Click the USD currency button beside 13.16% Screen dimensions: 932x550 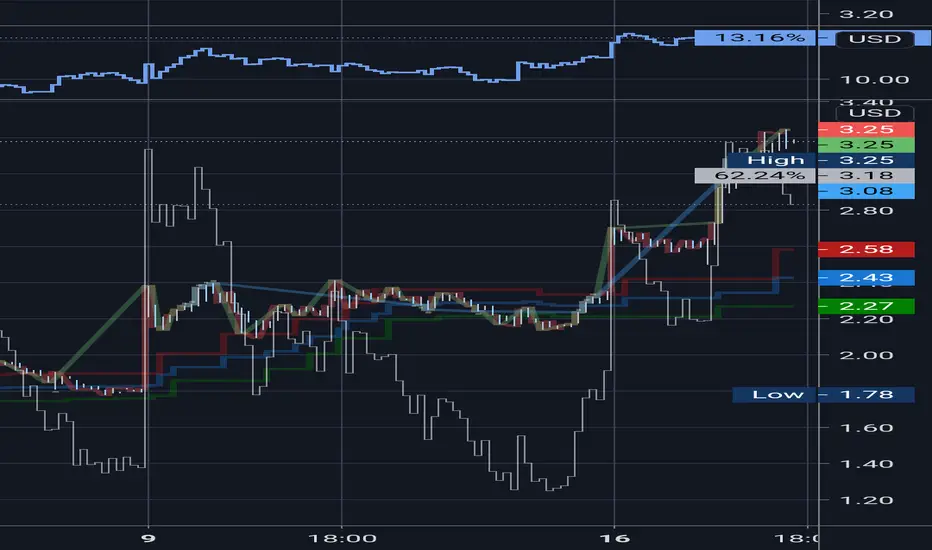(874, 39)
